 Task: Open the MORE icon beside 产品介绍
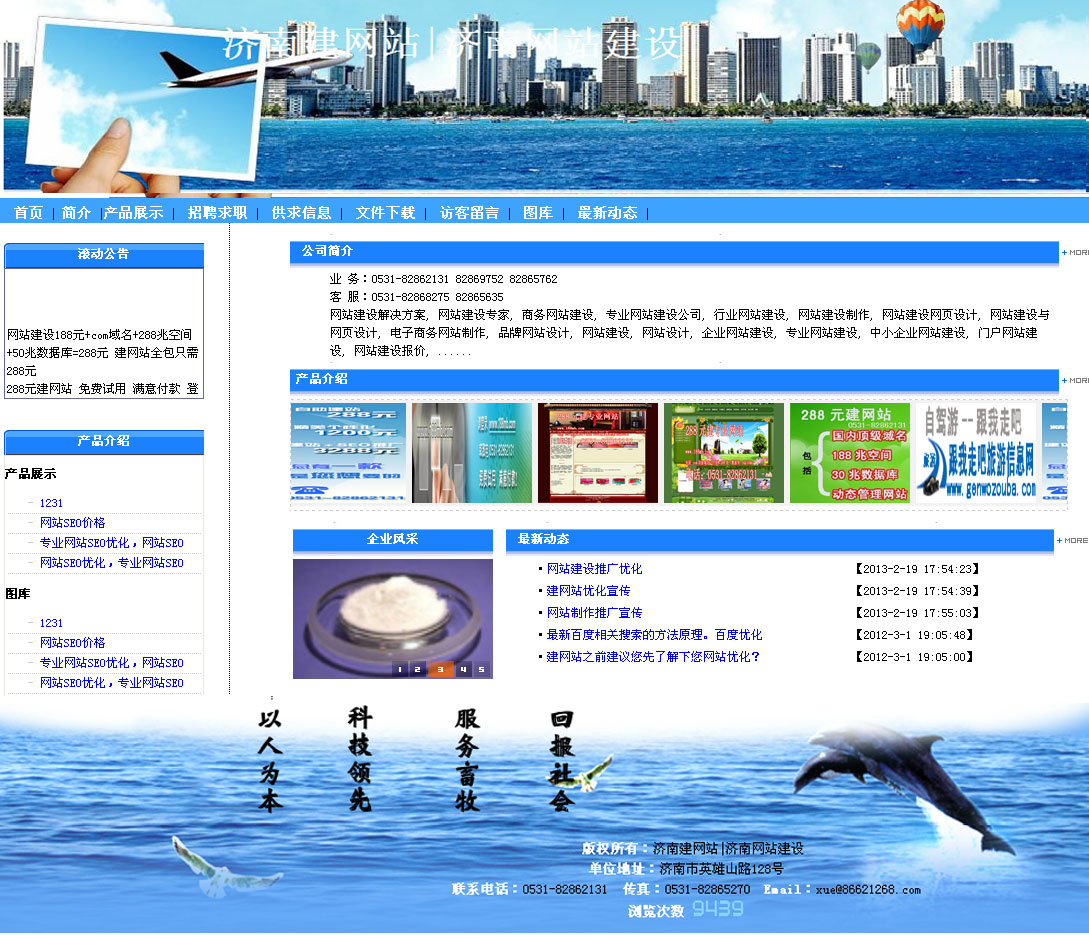(x=1075, y=381)
